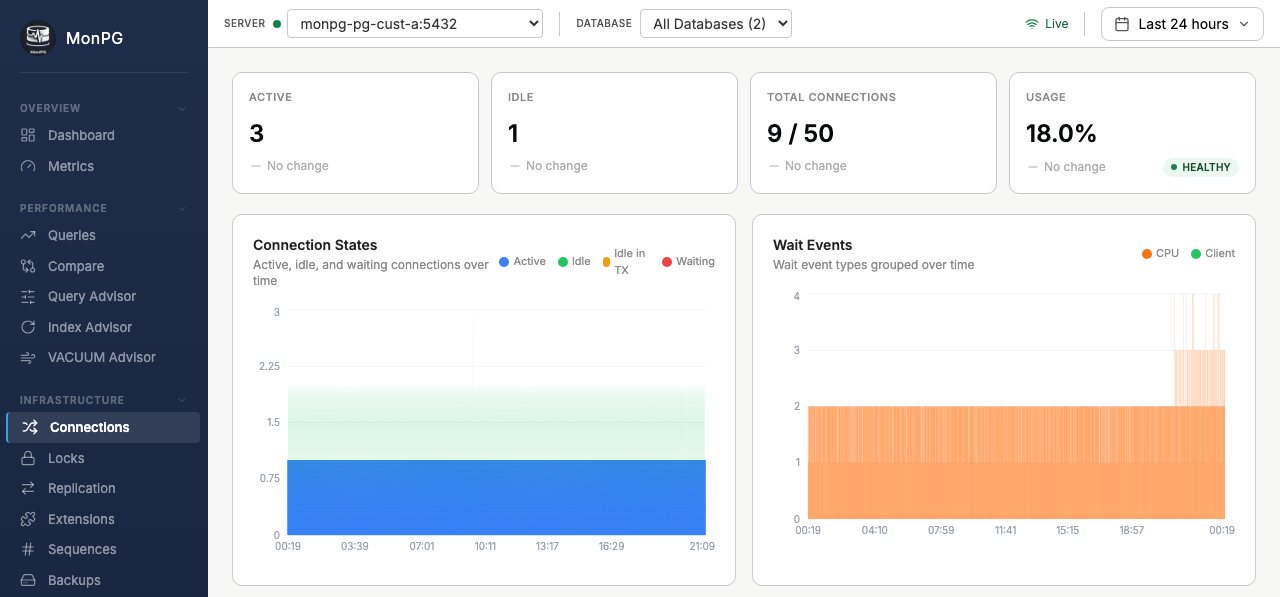The width and height of the screenshot is (1280, 597).
Task: Click the 11:41 tick on Wait Events axis
Action: point(1004,530)
